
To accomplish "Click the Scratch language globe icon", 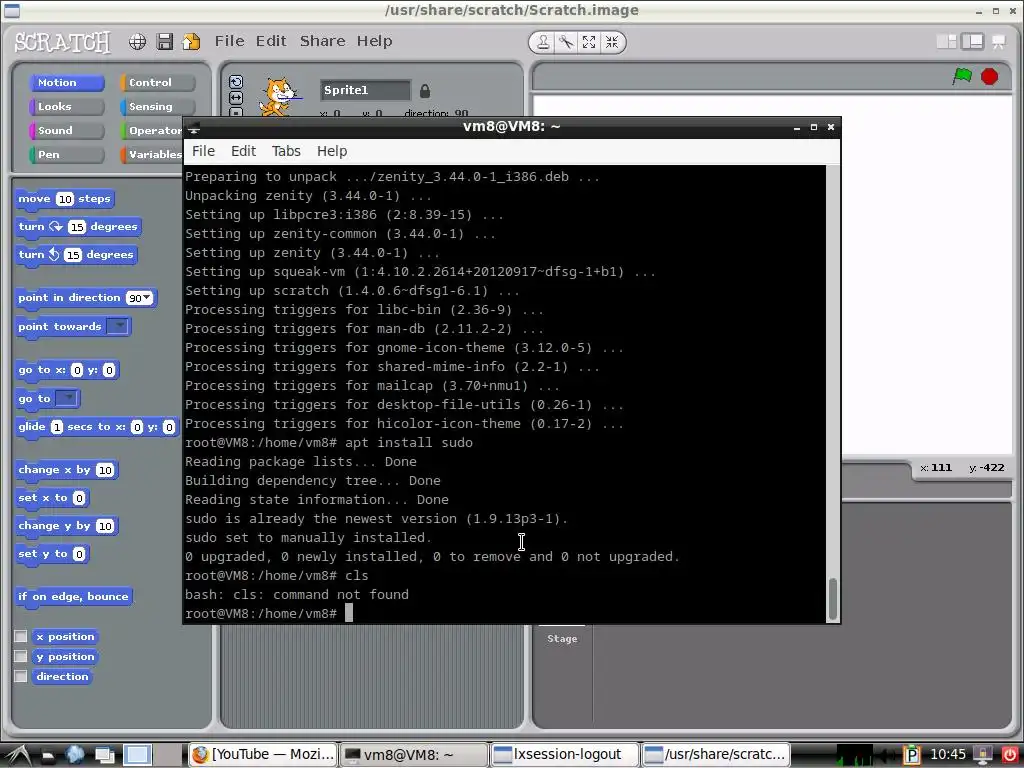I will pyautogui.click(x=137, y=42).
